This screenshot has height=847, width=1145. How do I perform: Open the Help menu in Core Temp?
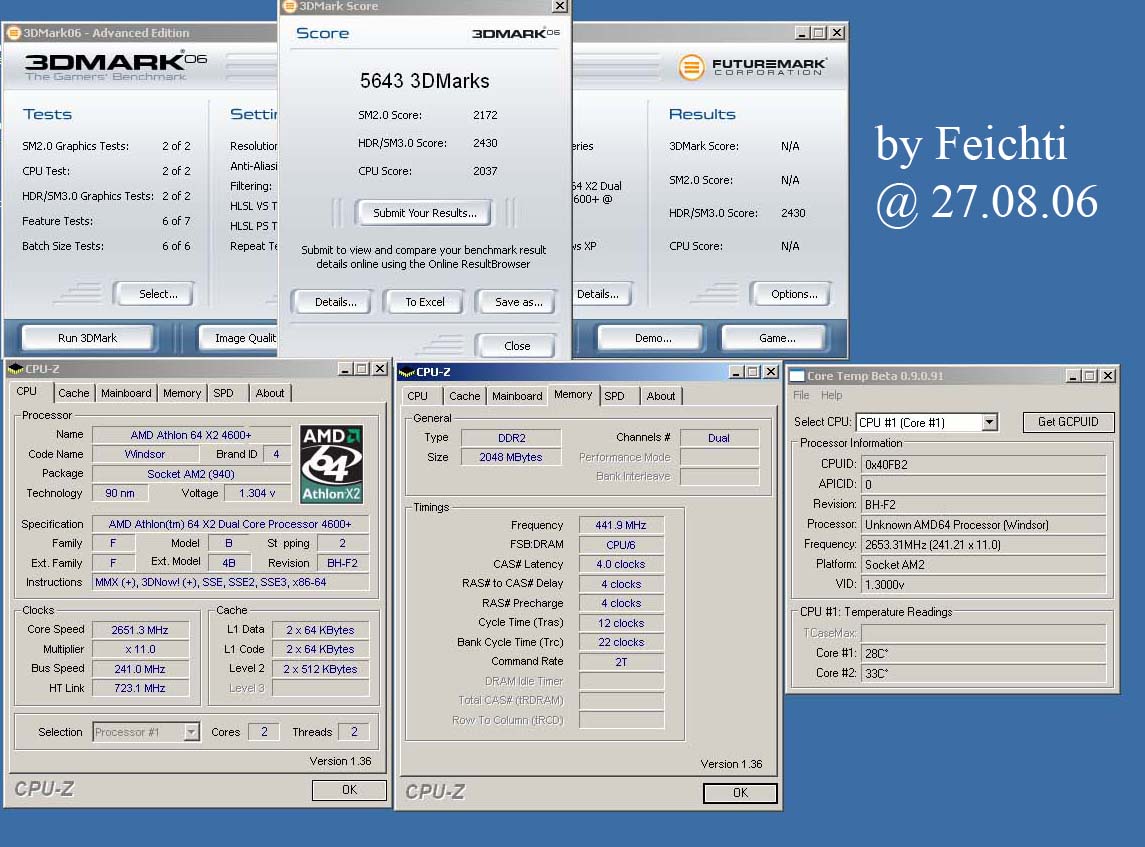(831, 395)
